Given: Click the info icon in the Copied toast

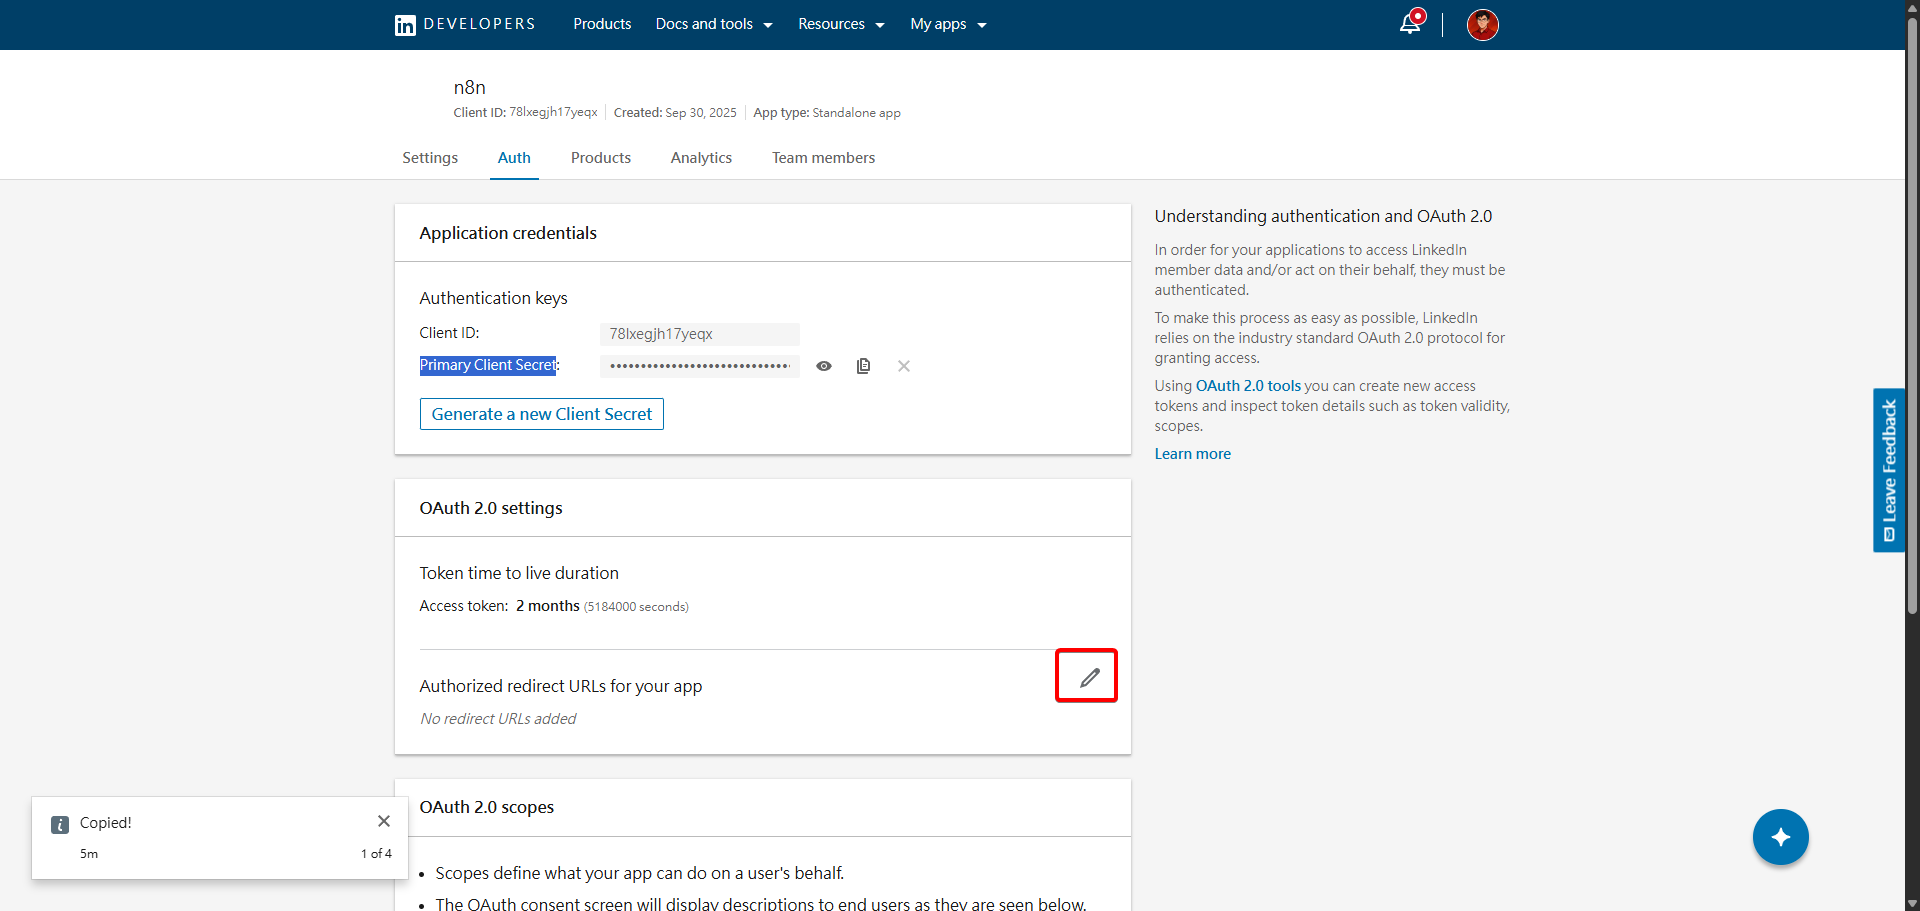Looking at the screenshot, I should (x=59, y=824).
